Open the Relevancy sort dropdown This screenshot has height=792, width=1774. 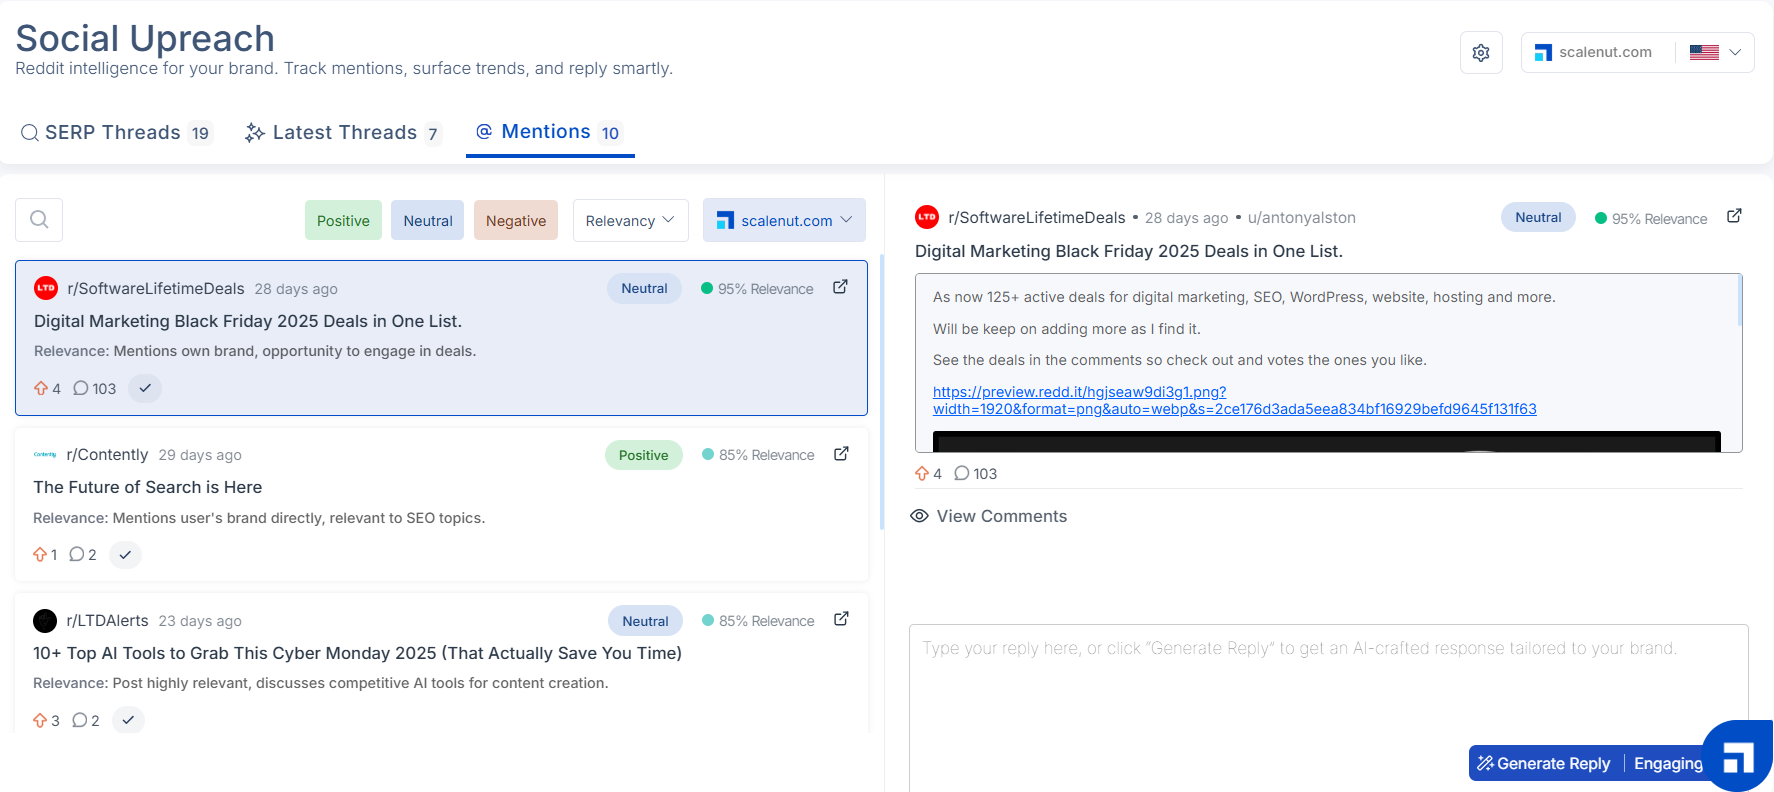click(631, 221)
